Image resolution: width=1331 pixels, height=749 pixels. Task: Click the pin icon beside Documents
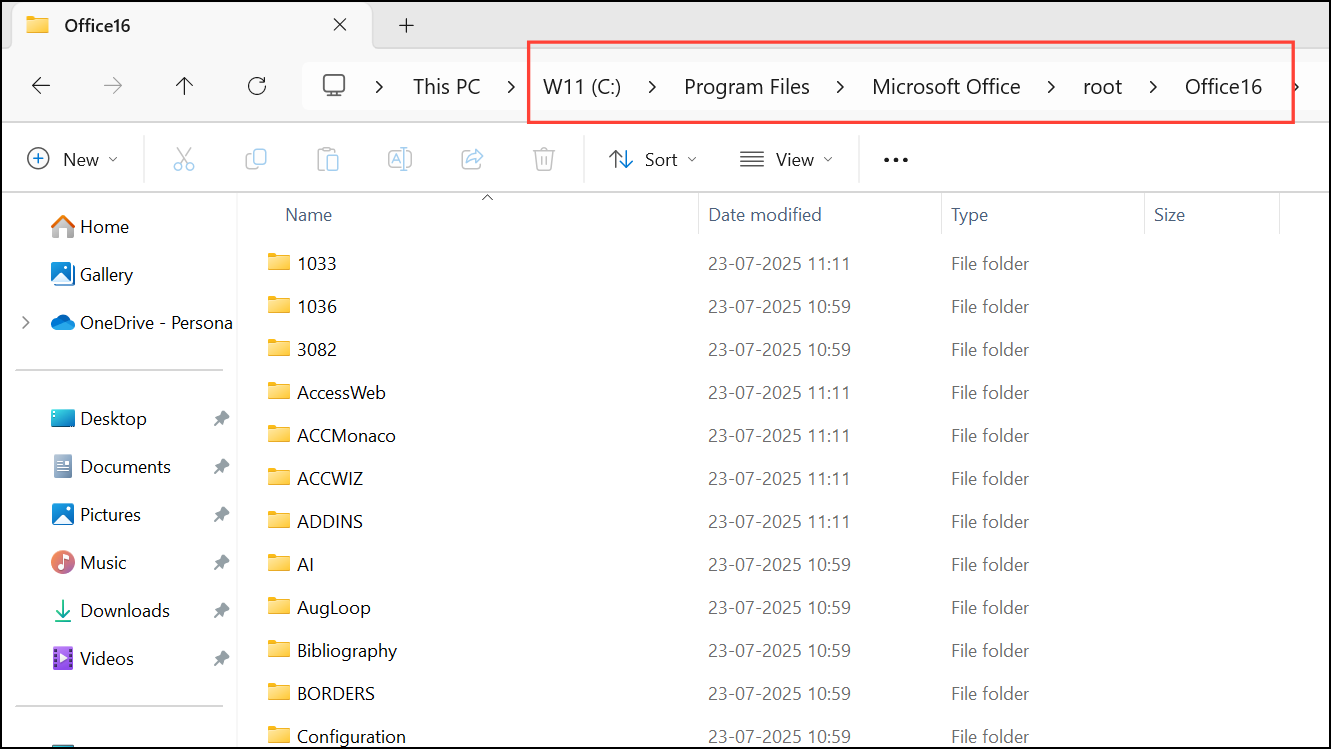pos(221,467)
